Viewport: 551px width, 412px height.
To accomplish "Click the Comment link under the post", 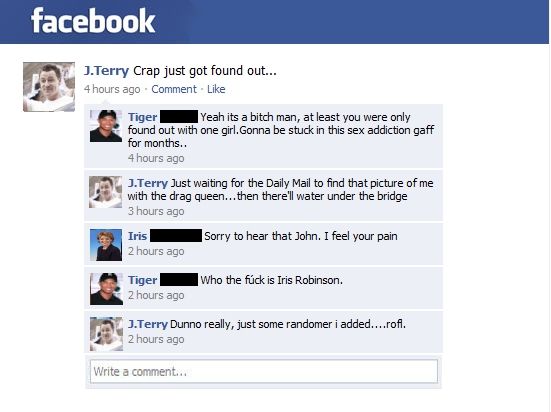I will pos(174,89).
